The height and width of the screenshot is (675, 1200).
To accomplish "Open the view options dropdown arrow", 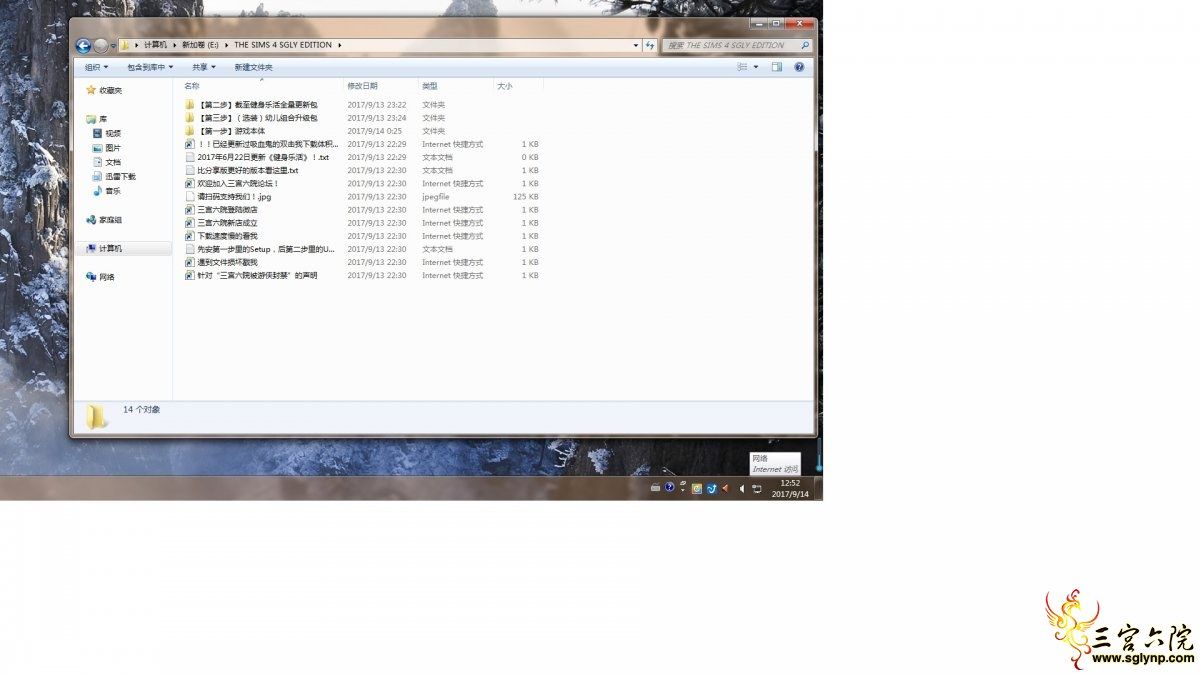I will click(x=756, y=67).
